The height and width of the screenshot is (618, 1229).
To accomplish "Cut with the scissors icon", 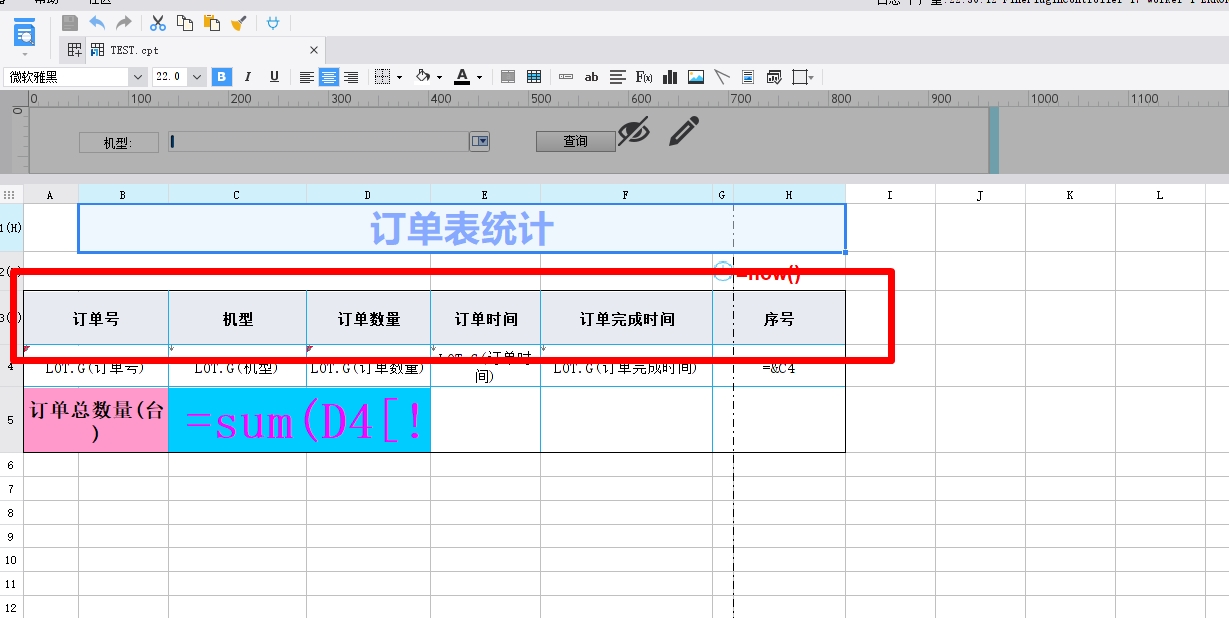I will (x=158, y=22).
